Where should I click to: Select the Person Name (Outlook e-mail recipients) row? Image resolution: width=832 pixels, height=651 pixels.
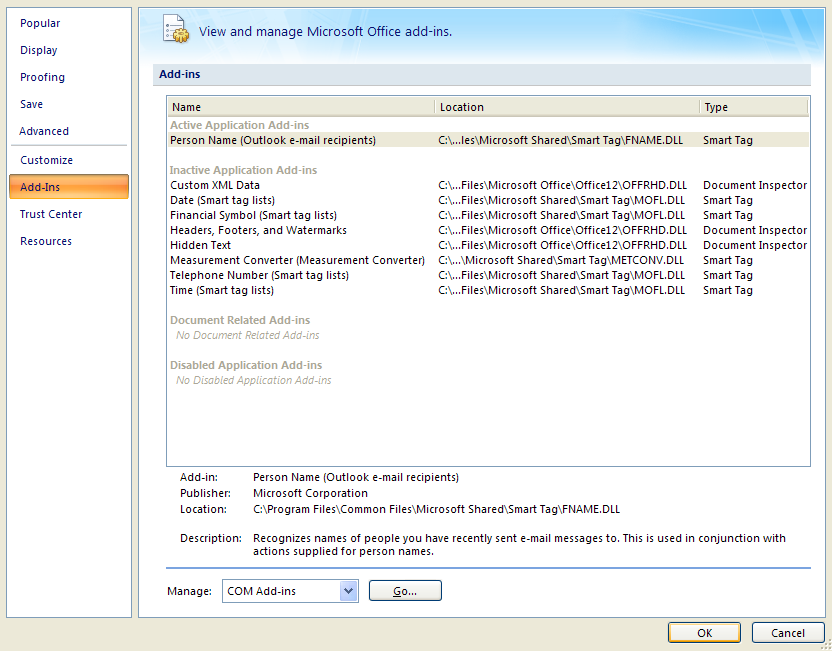click(x=489, y=140)
